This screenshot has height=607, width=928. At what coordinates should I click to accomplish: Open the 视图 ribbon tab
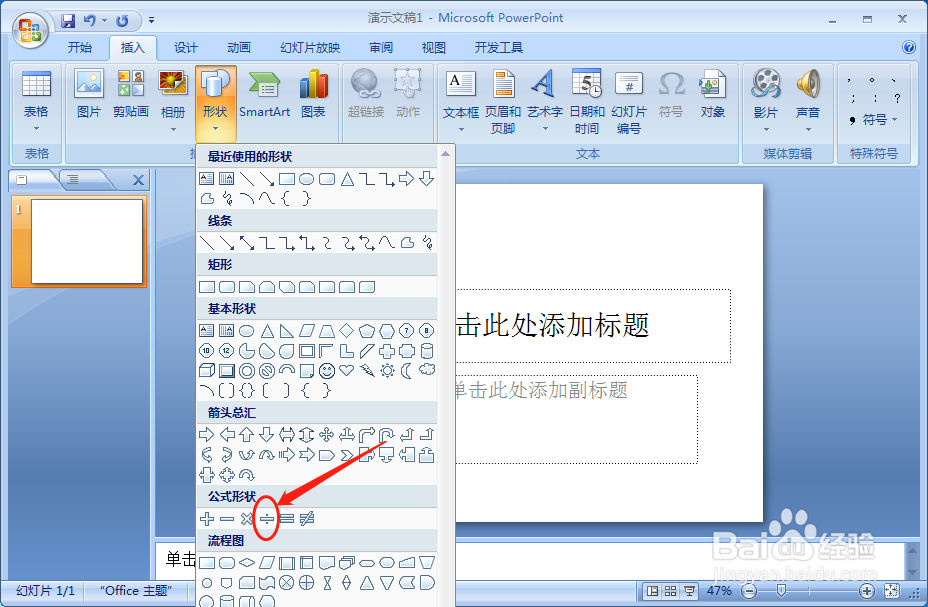coord(433,48)
